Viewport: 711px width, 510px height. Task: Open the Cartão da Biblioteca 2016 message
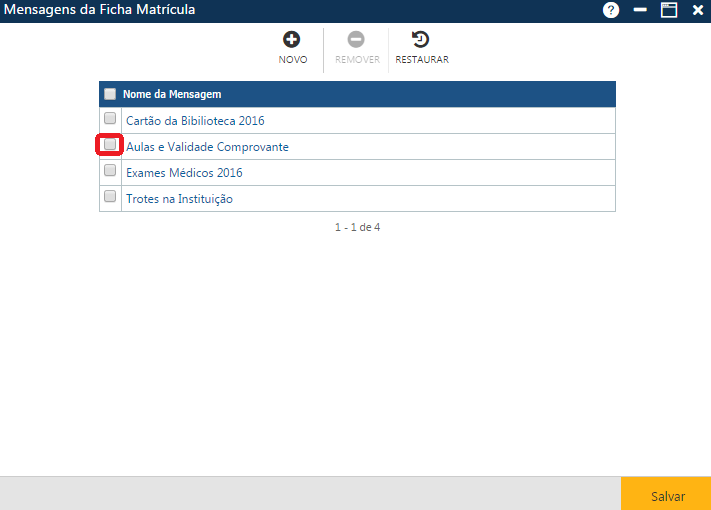click(195, 121)
